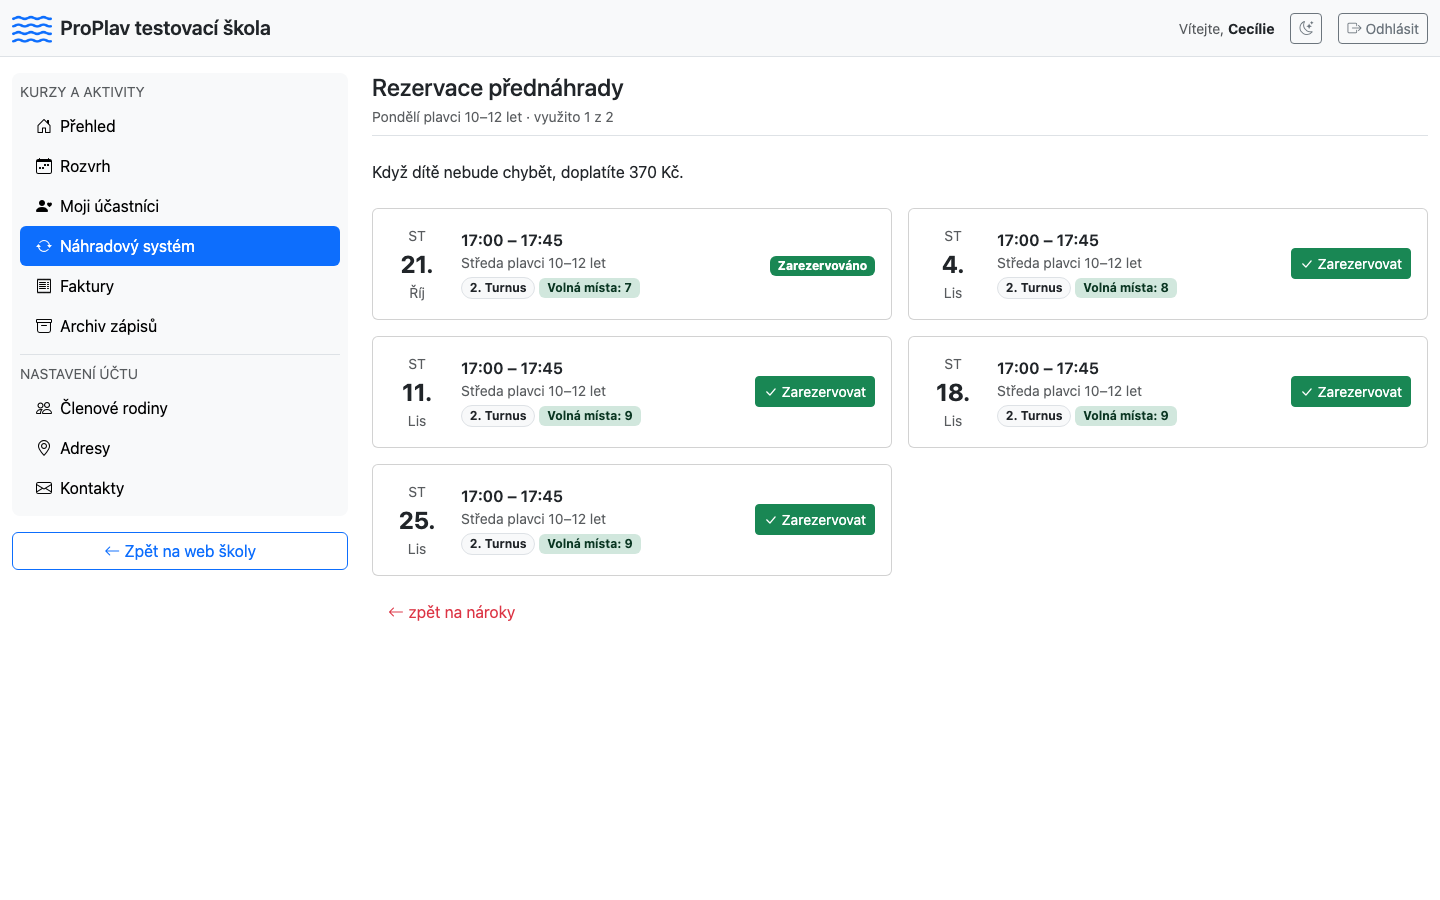Click the people icon beside Členové rodiny

coord(44,408)
